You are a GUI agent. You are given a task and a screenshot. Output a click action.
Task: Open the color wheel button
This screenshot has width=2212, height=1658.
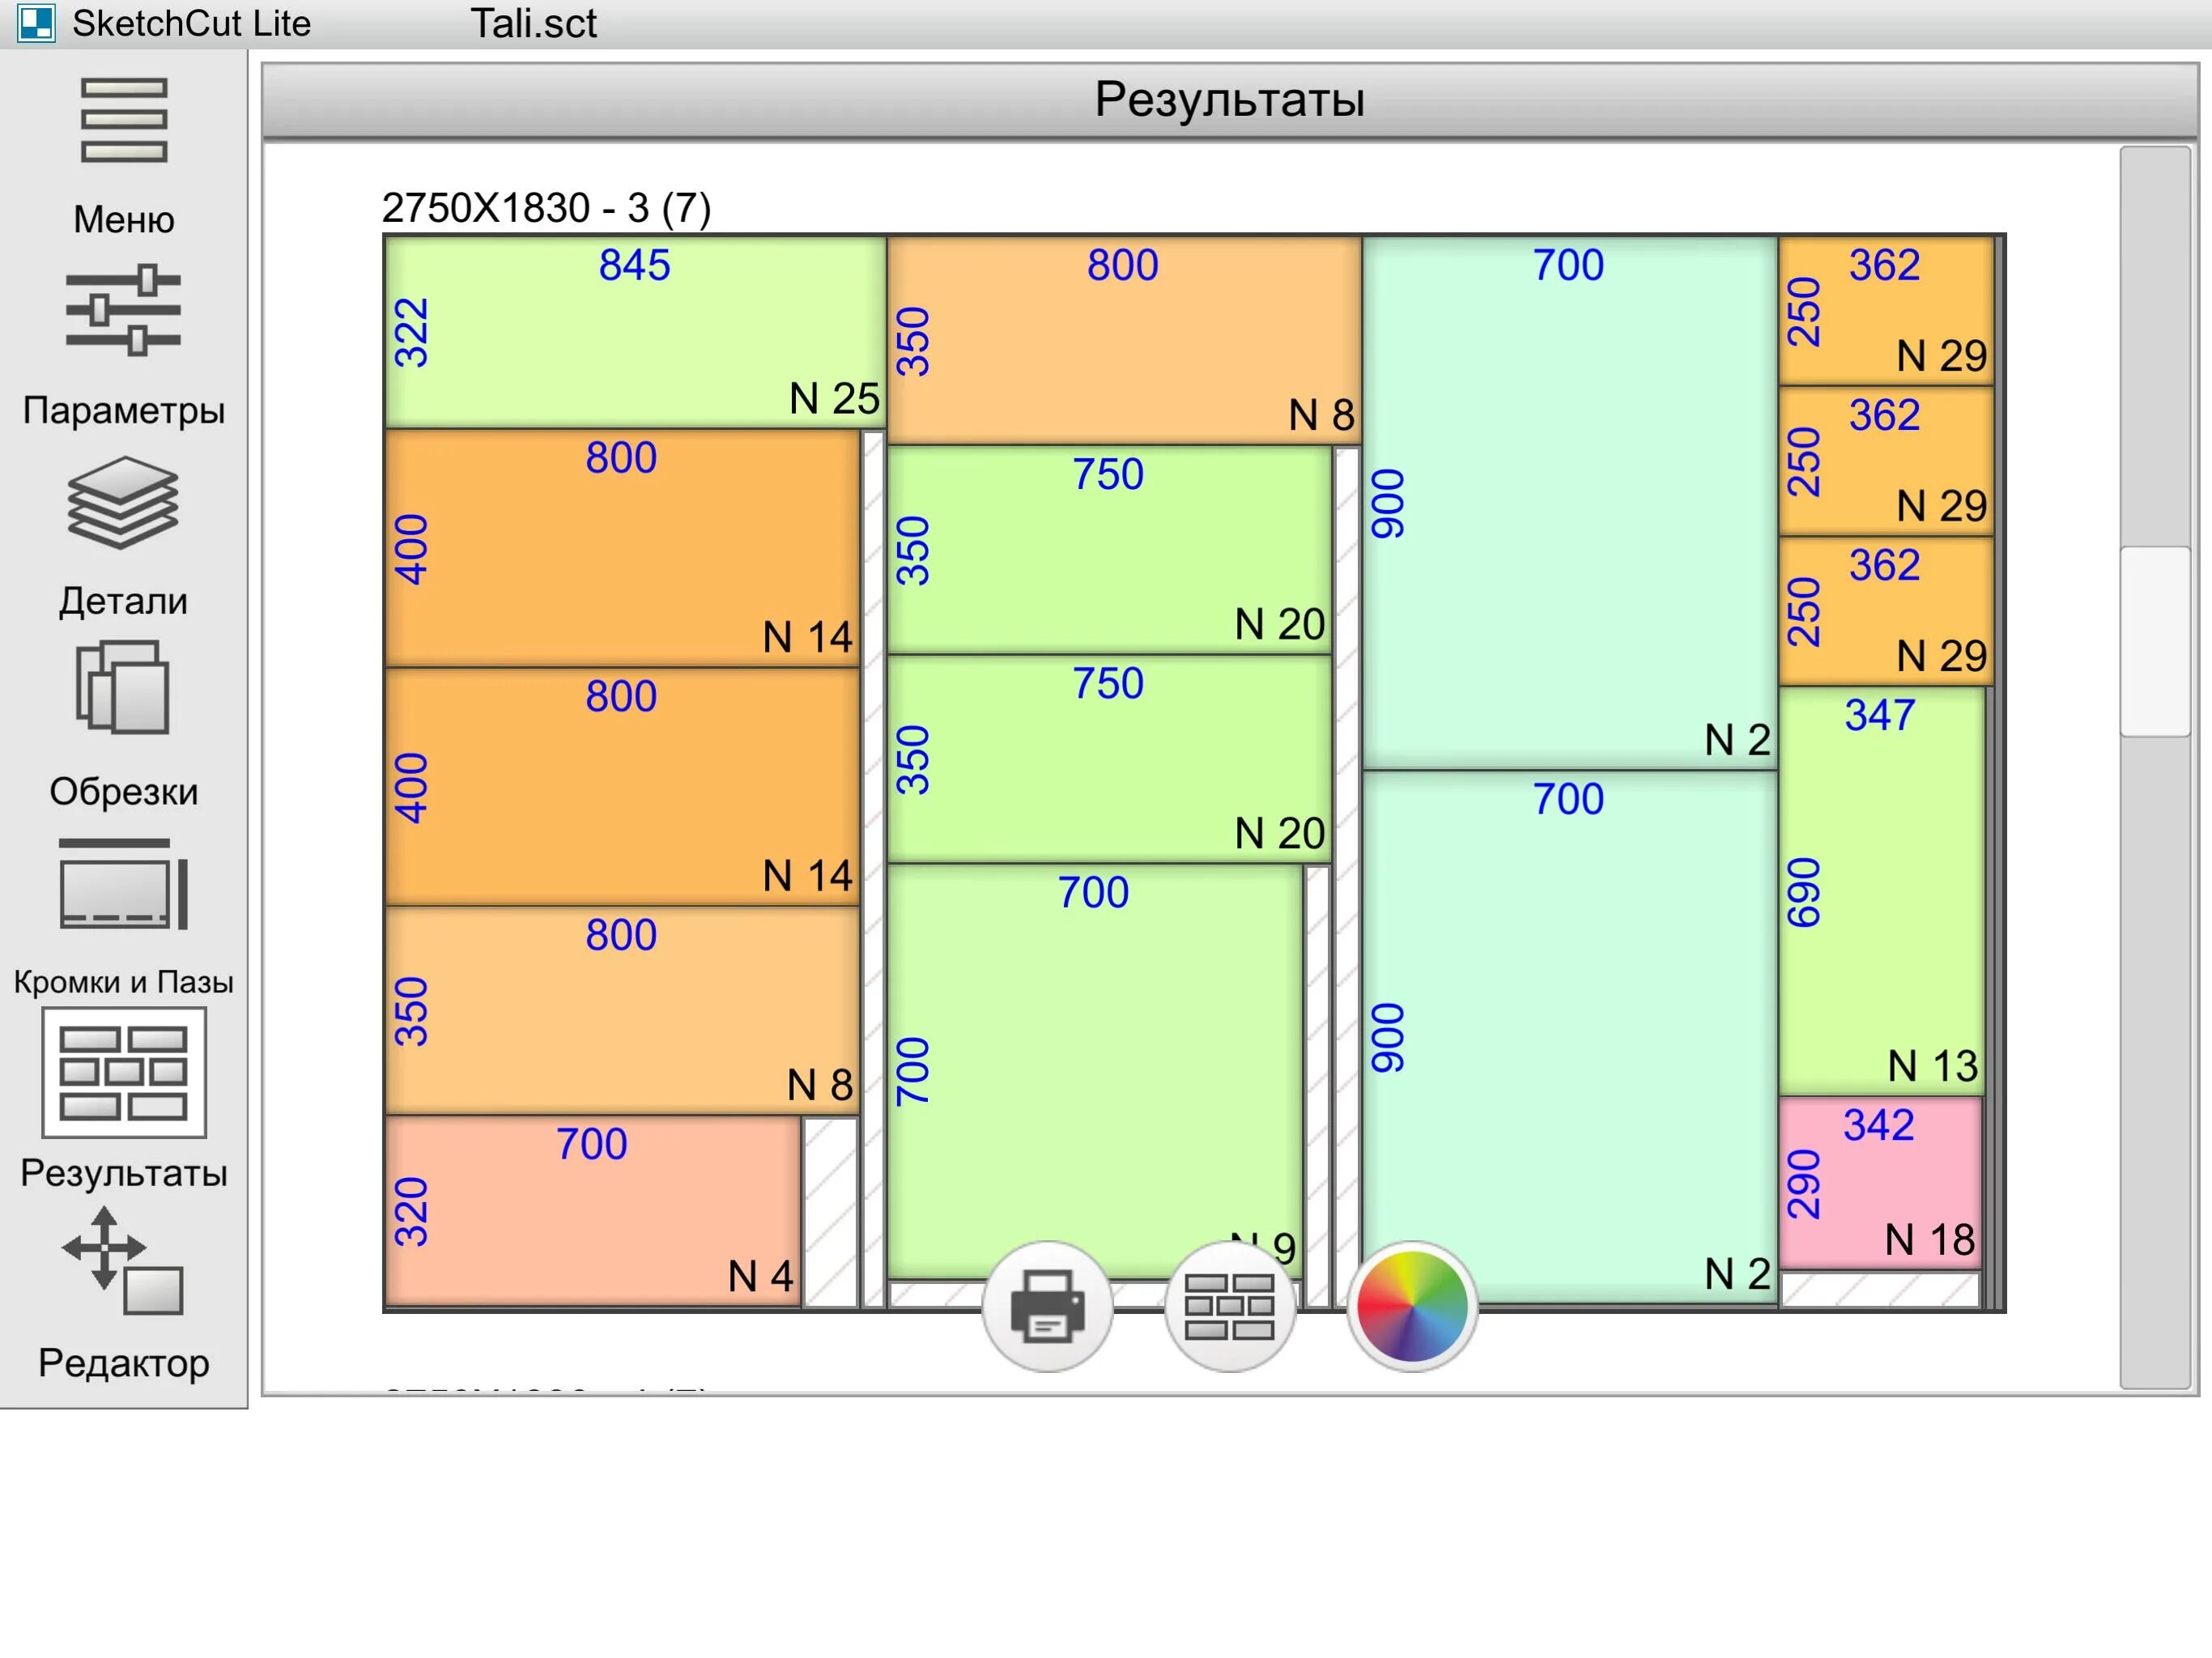coord(1411,1307)
